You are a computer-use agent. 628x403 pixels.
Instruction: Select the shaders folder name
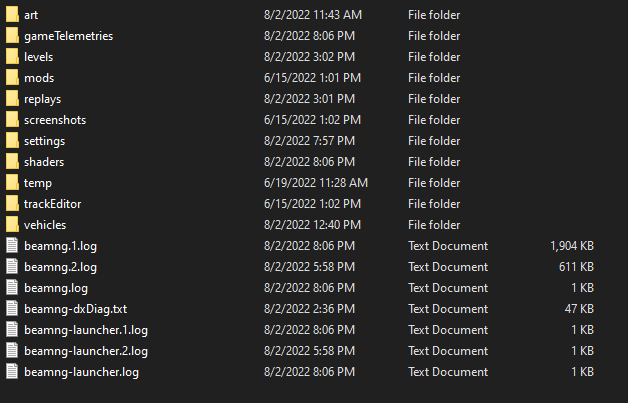click(x=44, y=162)
